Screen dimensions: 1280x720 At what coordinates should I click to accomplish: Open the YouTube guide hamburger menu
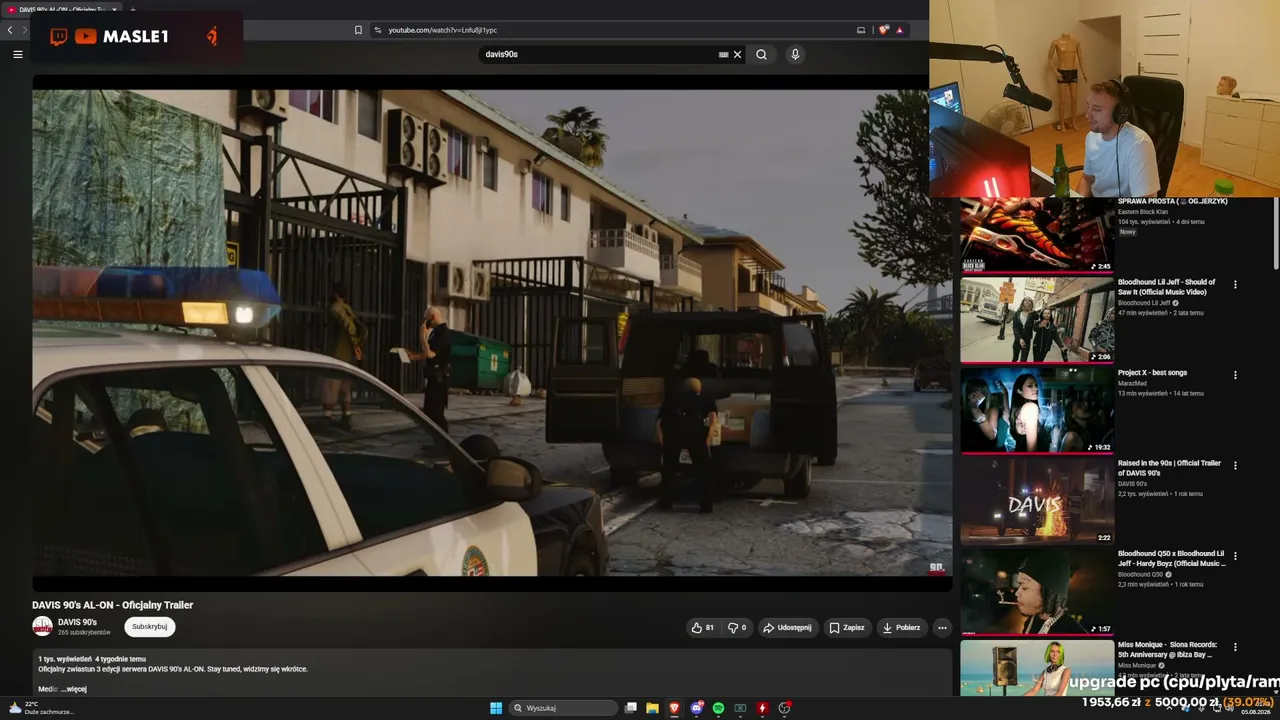[x=17, y=54]
